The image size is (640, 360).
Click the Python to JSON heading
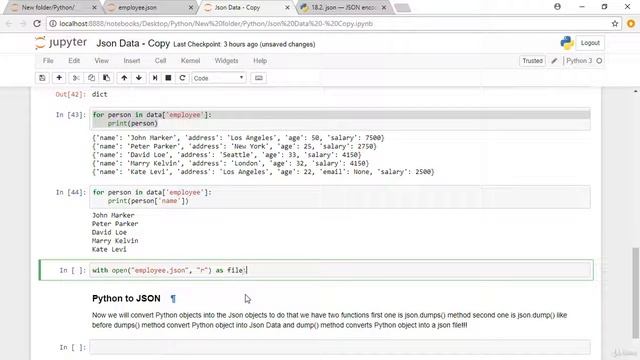pyautogui.click(x=126, y=298)
